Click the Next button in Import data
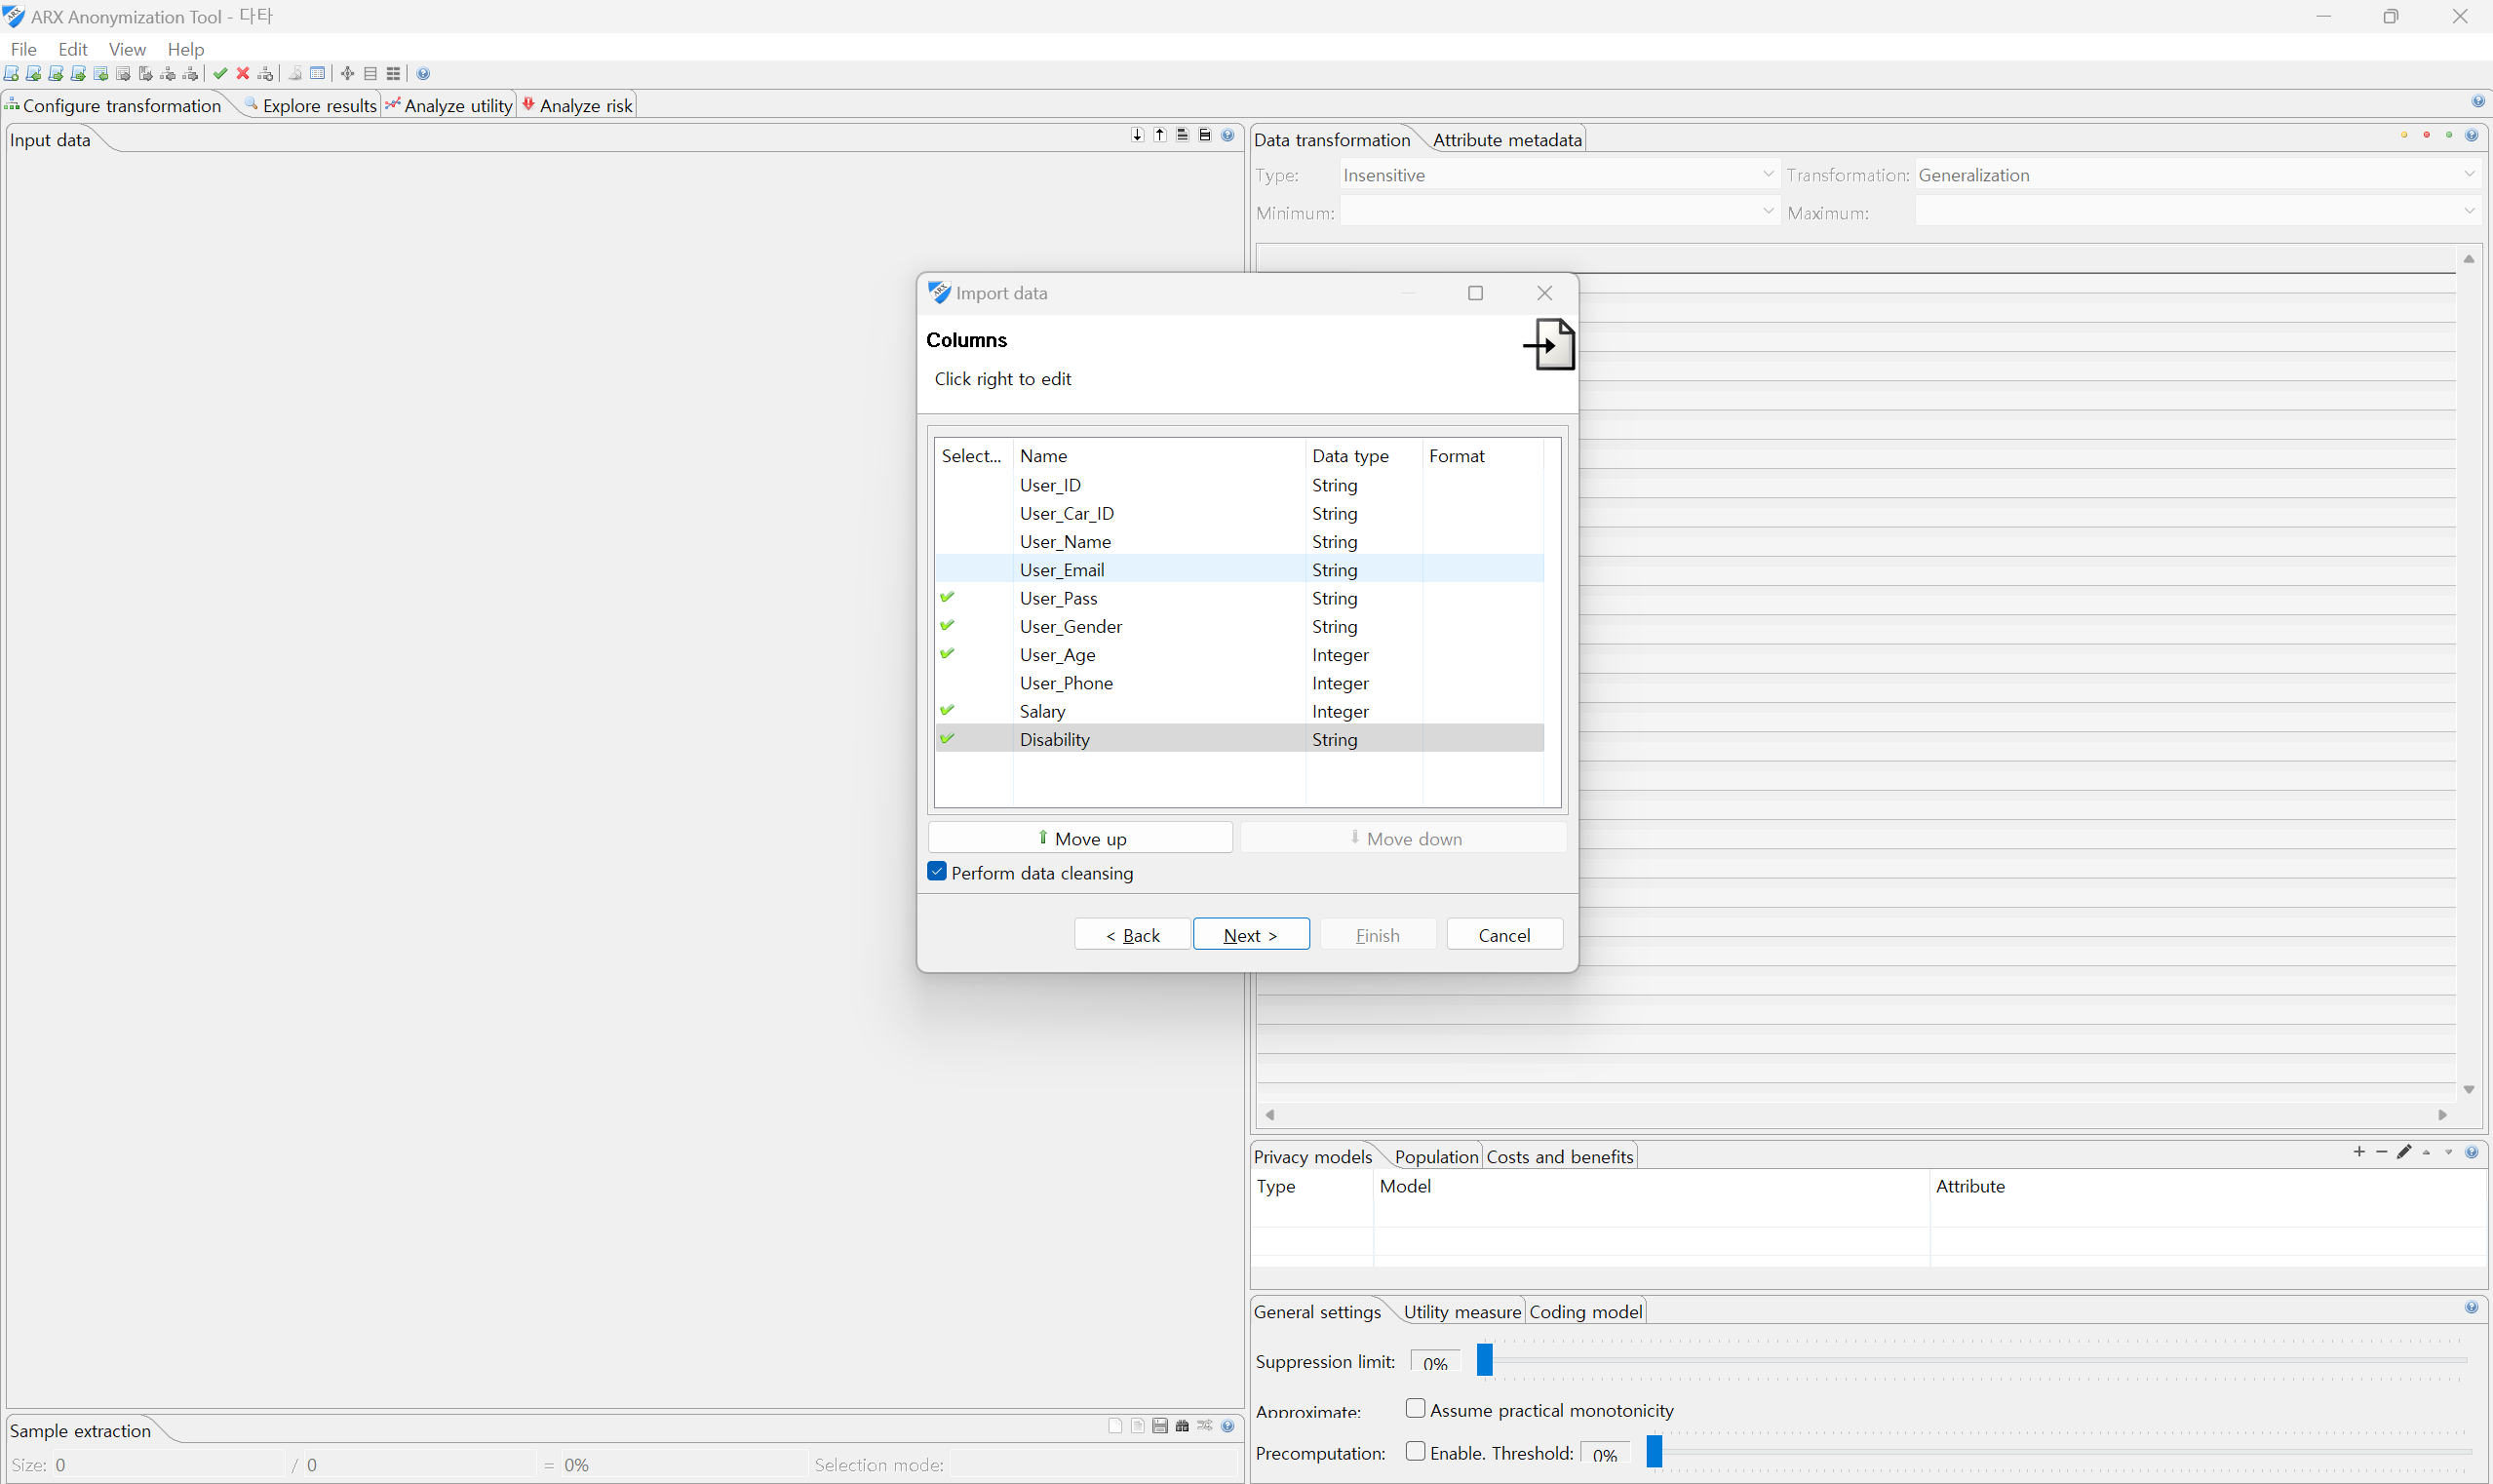 pos(1250,934)
